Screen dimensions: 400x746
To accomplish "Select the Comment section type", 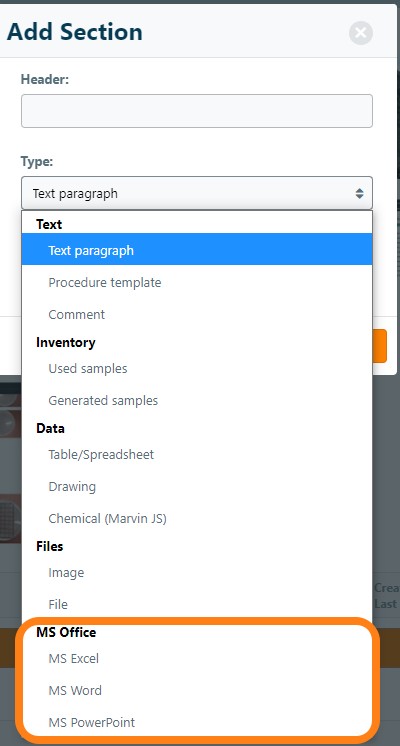I will pos(197,314).
